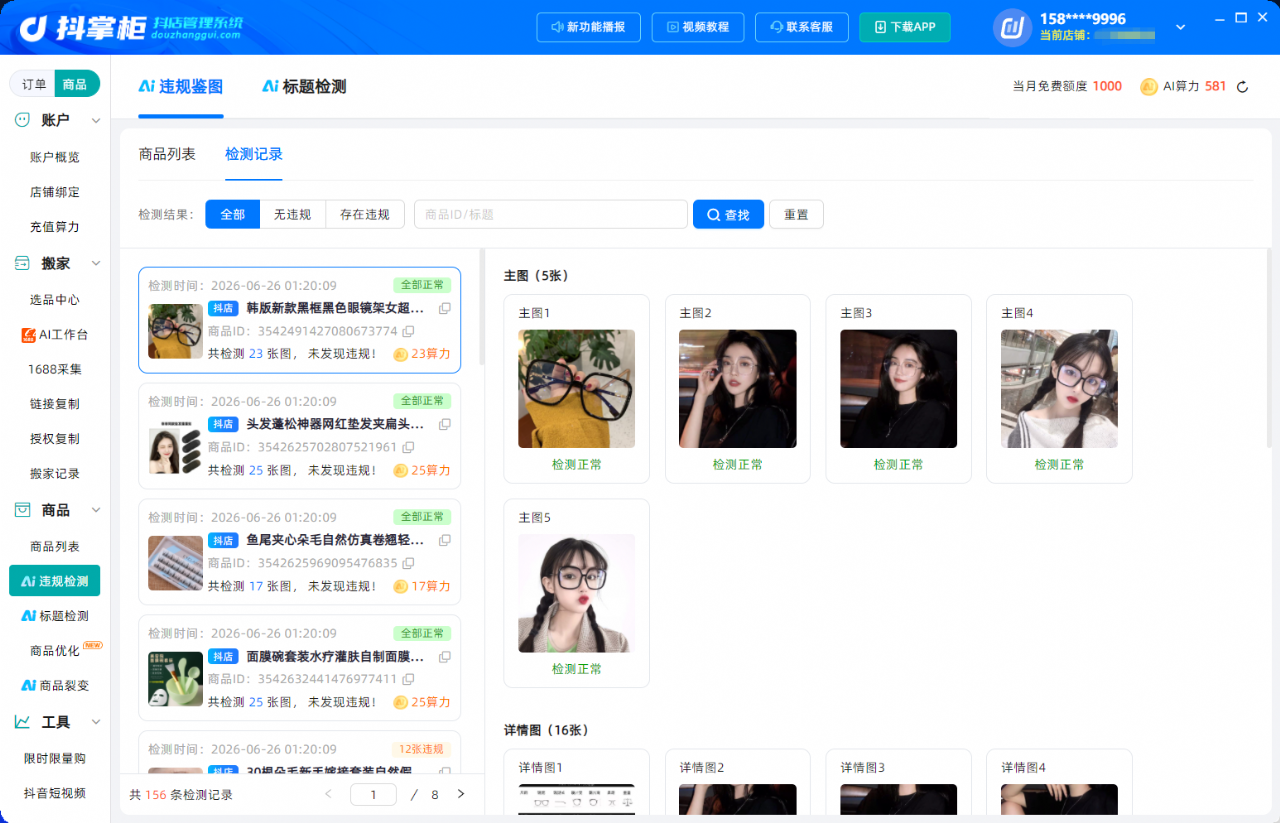Go to the previous records page

(x=327, y=794)
